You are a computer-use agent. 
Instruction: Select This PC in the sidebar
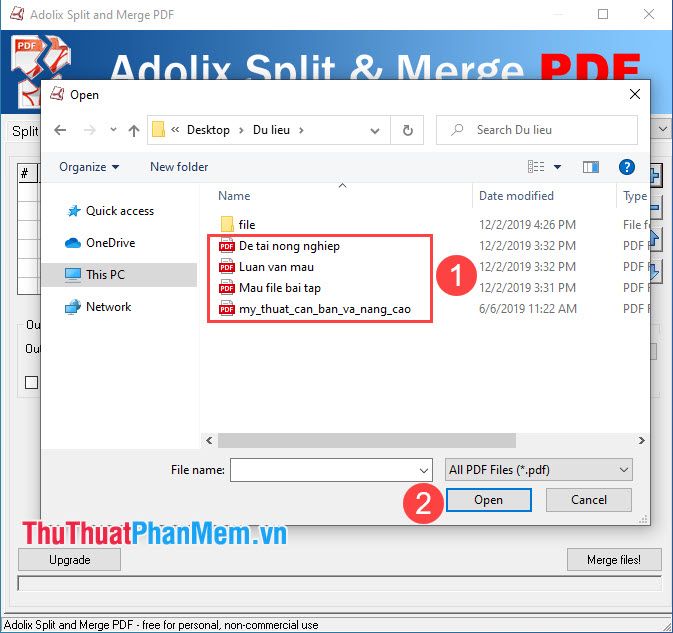coord(120,275)
